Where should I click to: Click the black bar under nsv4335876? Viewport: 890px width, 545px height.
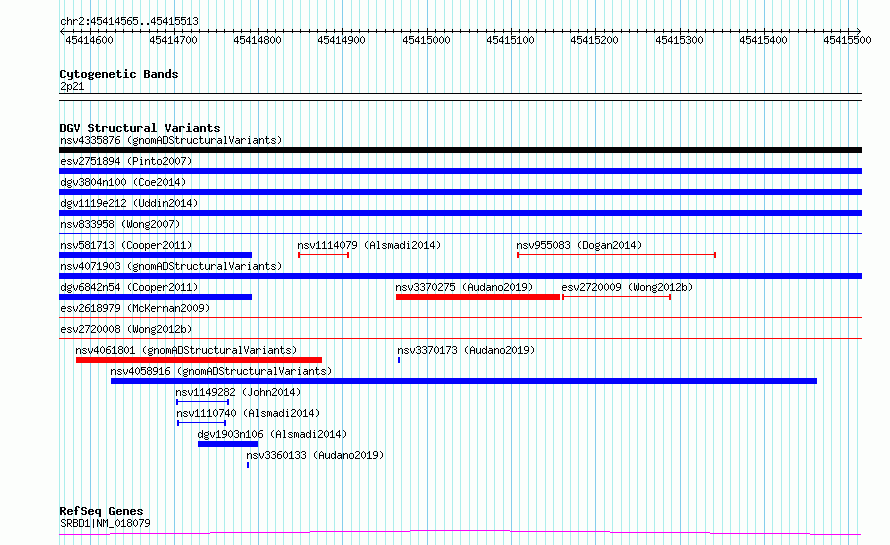point(460,150)
